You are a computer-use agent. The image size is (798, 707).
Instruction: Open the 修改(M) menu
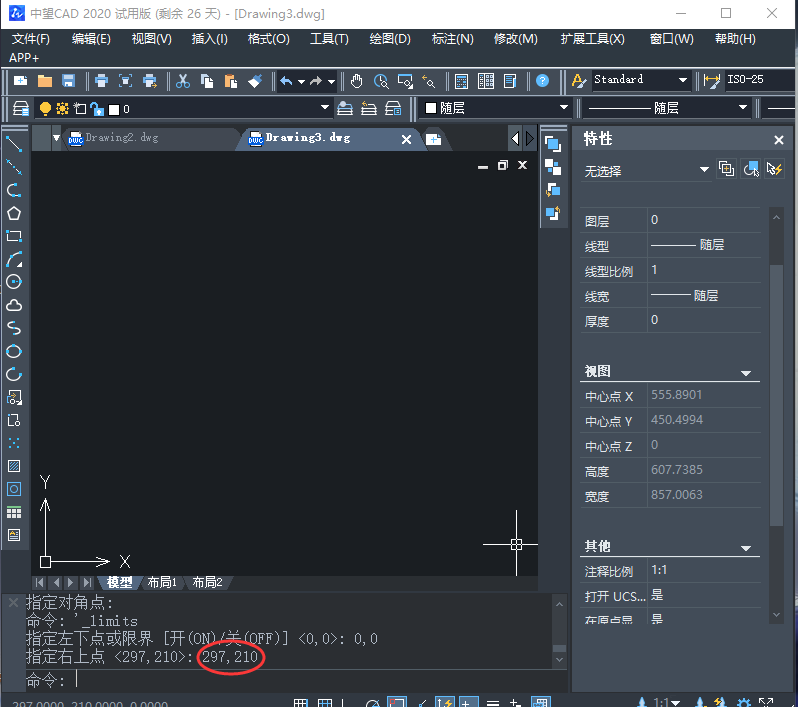pyautogui.click(x=515, y=39)
